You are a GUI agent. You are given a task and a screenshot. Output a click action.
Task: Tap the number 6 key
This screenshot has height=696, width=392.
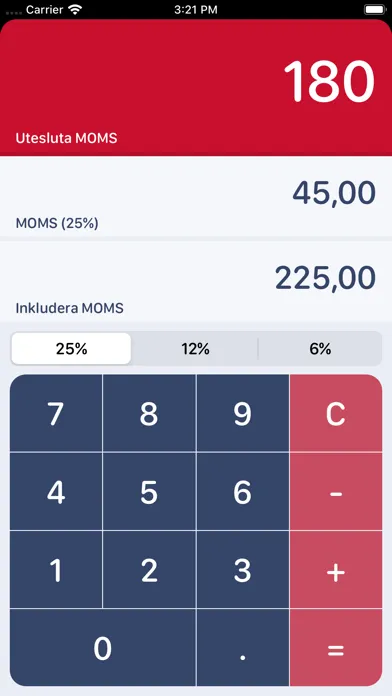pyautogui.click(x=242, y=492)
